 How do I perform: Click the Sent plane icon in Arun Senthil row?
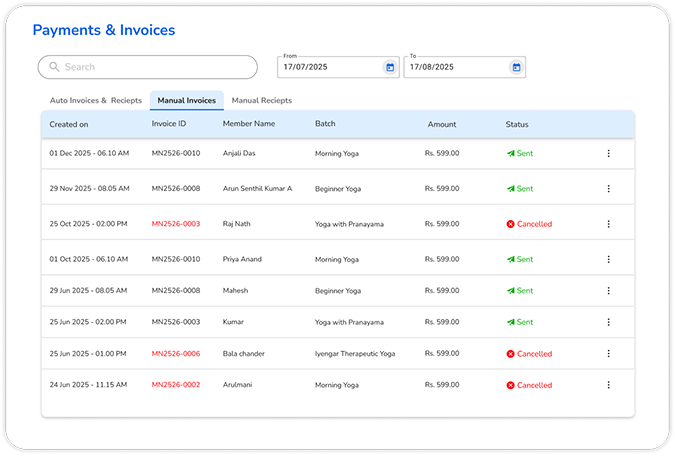[x=511, y=189]
